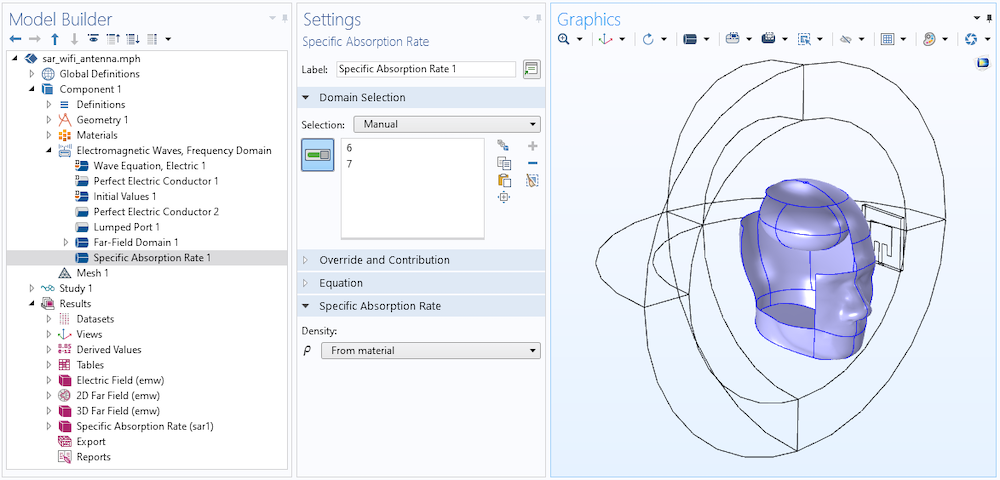The image size is (1000, 480).
Task: Click the Collapse All tree icon
Action: 113,39
